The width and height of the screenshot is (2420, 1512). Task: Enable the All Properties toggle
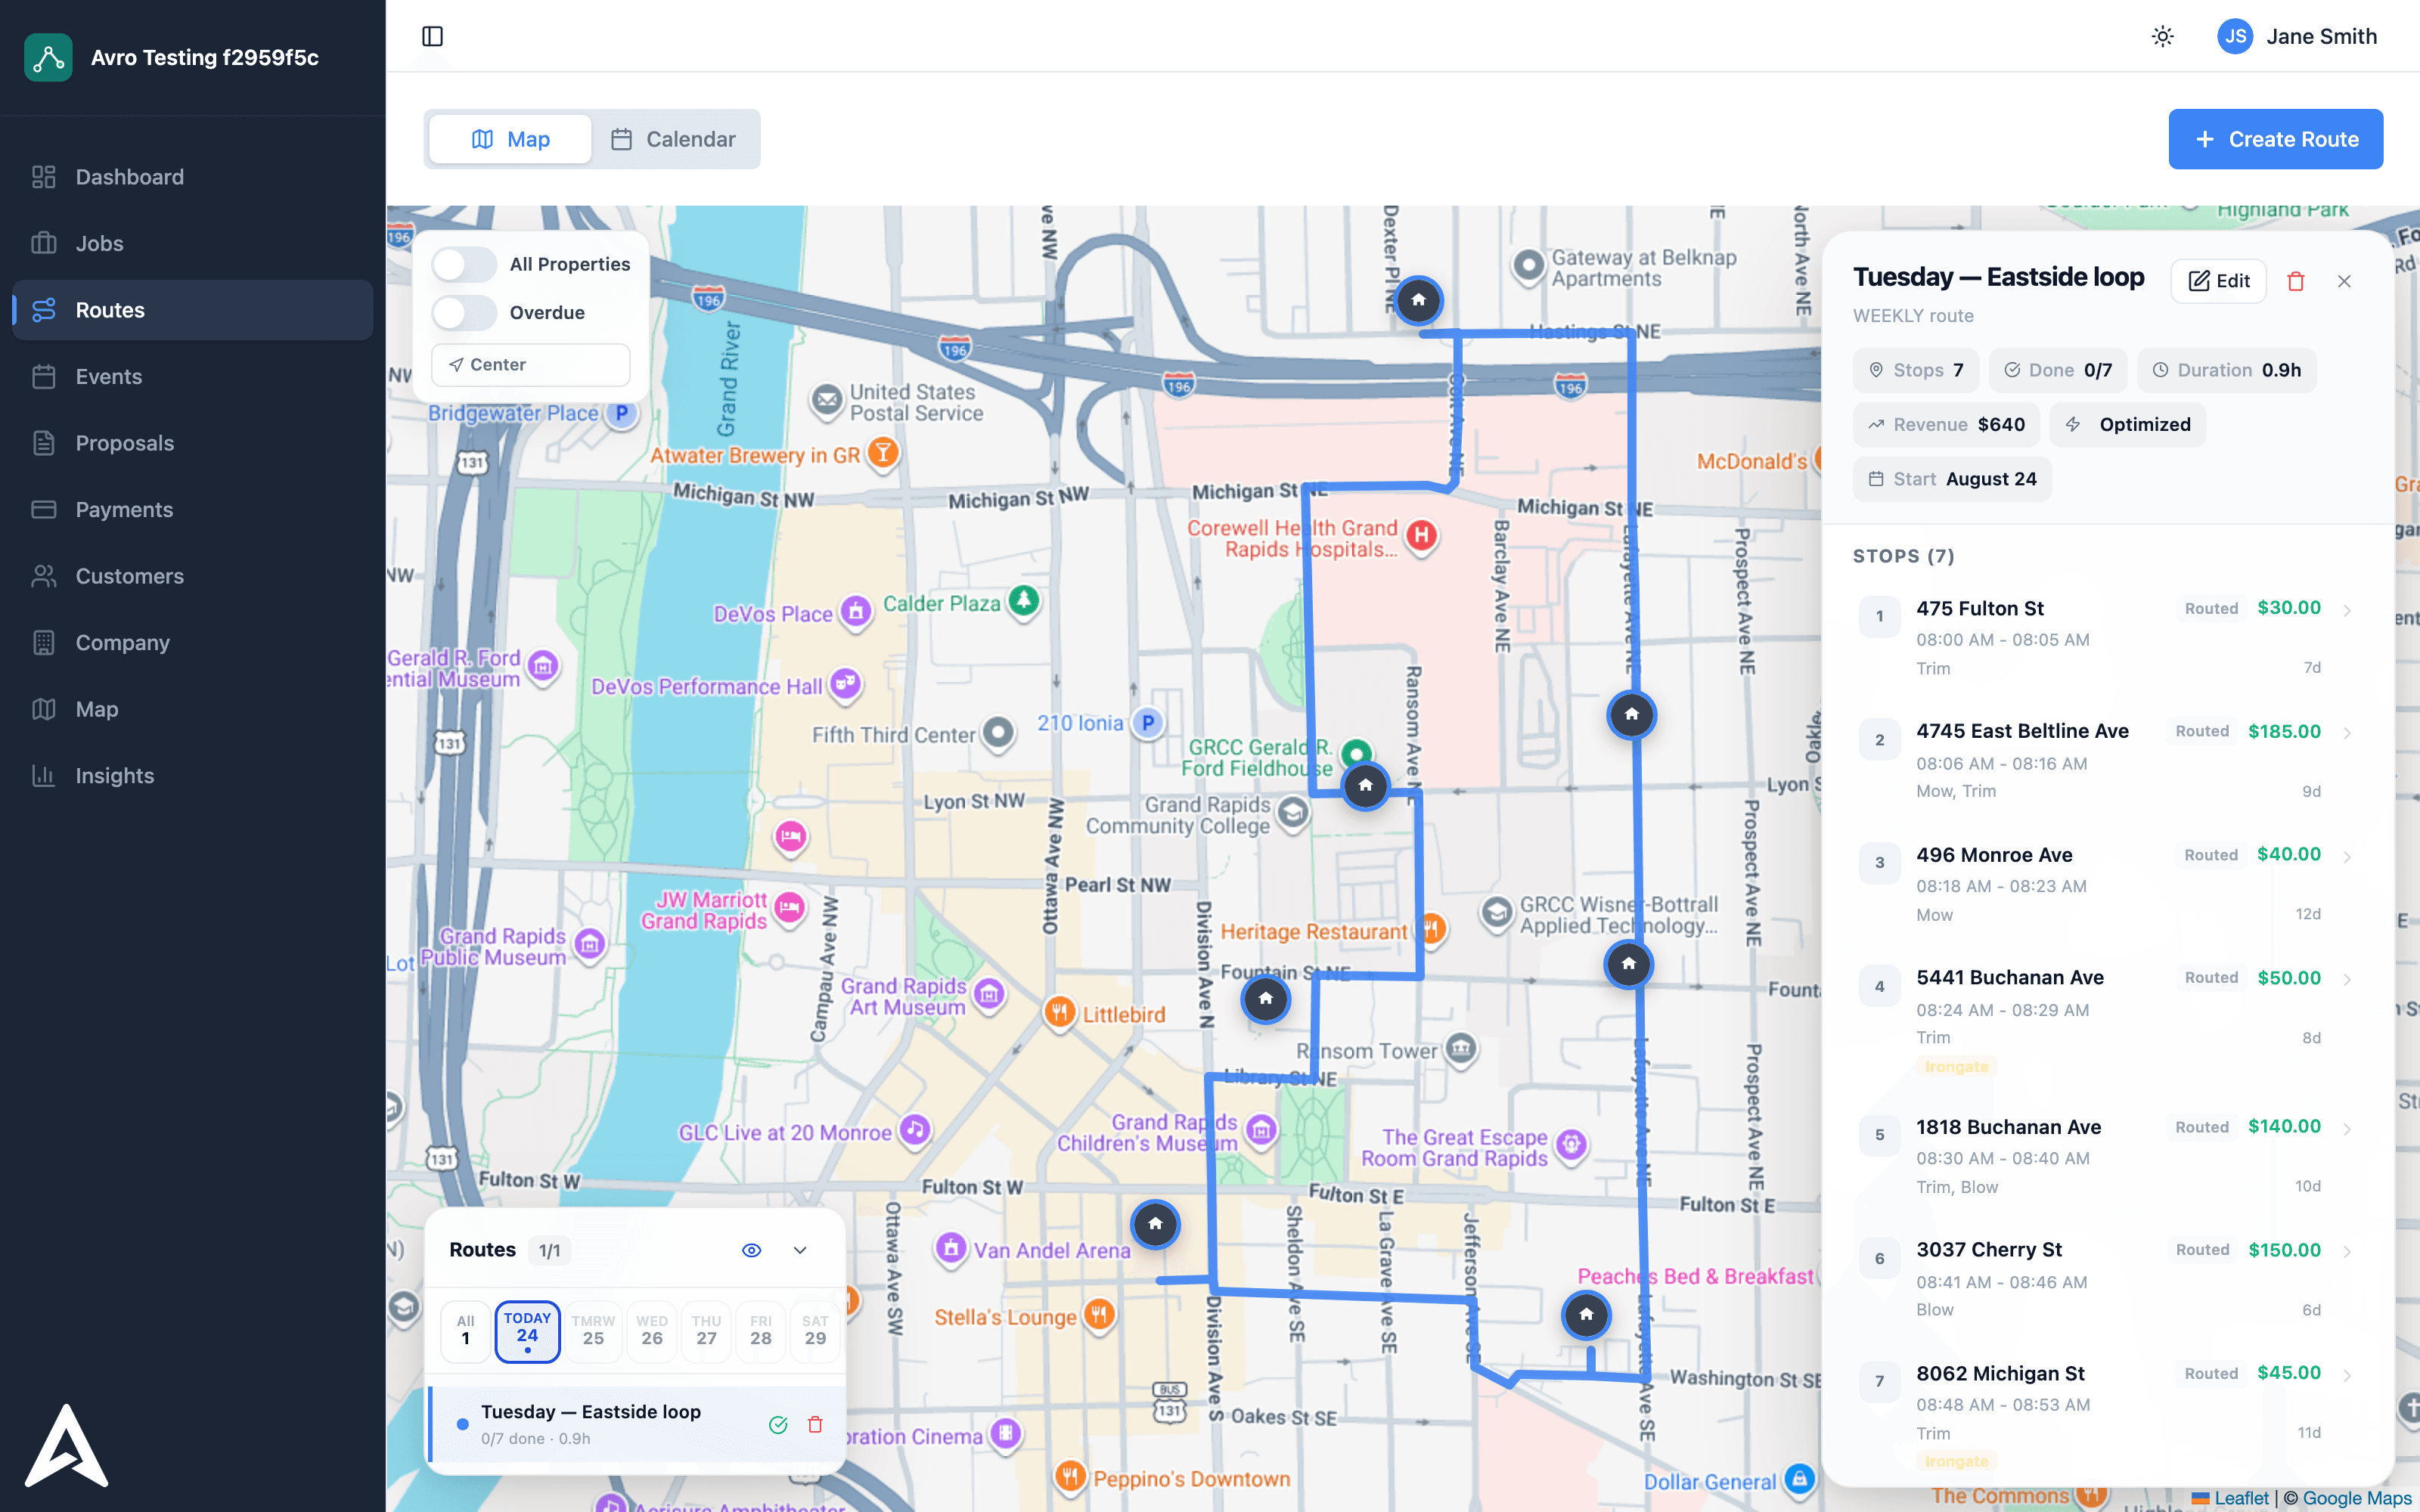tap(464, 264)
